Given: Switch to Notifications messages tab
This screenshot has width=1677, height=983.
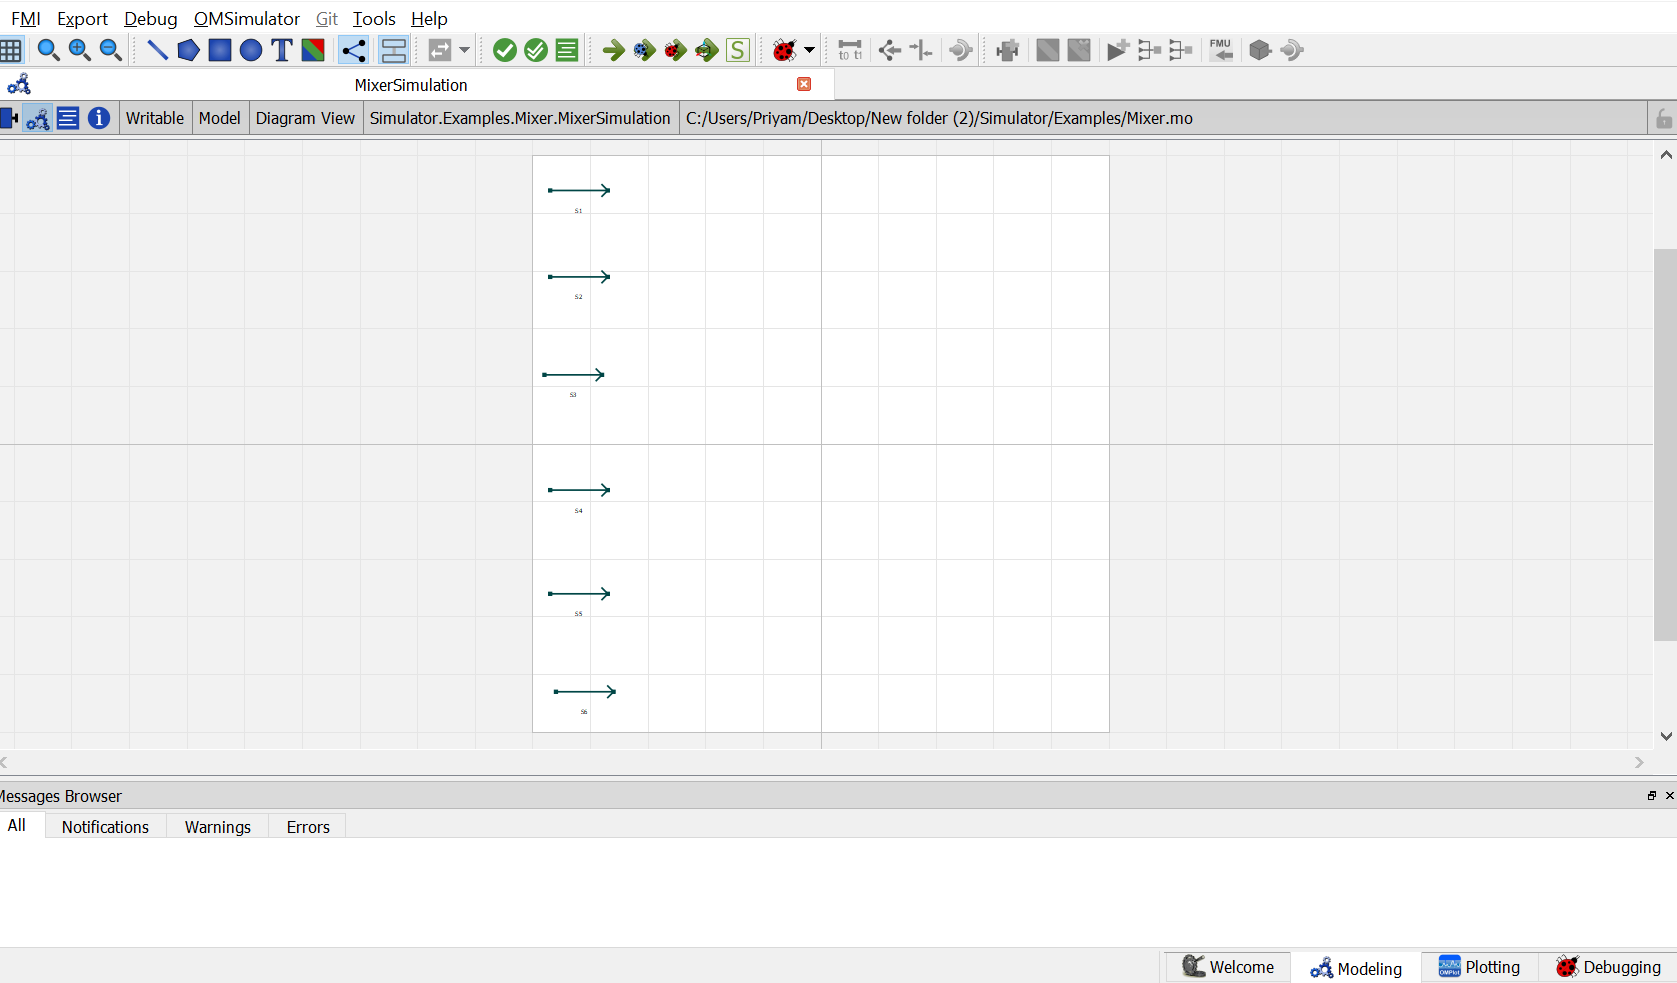Looking at the screenshot, I should point(105,827).
